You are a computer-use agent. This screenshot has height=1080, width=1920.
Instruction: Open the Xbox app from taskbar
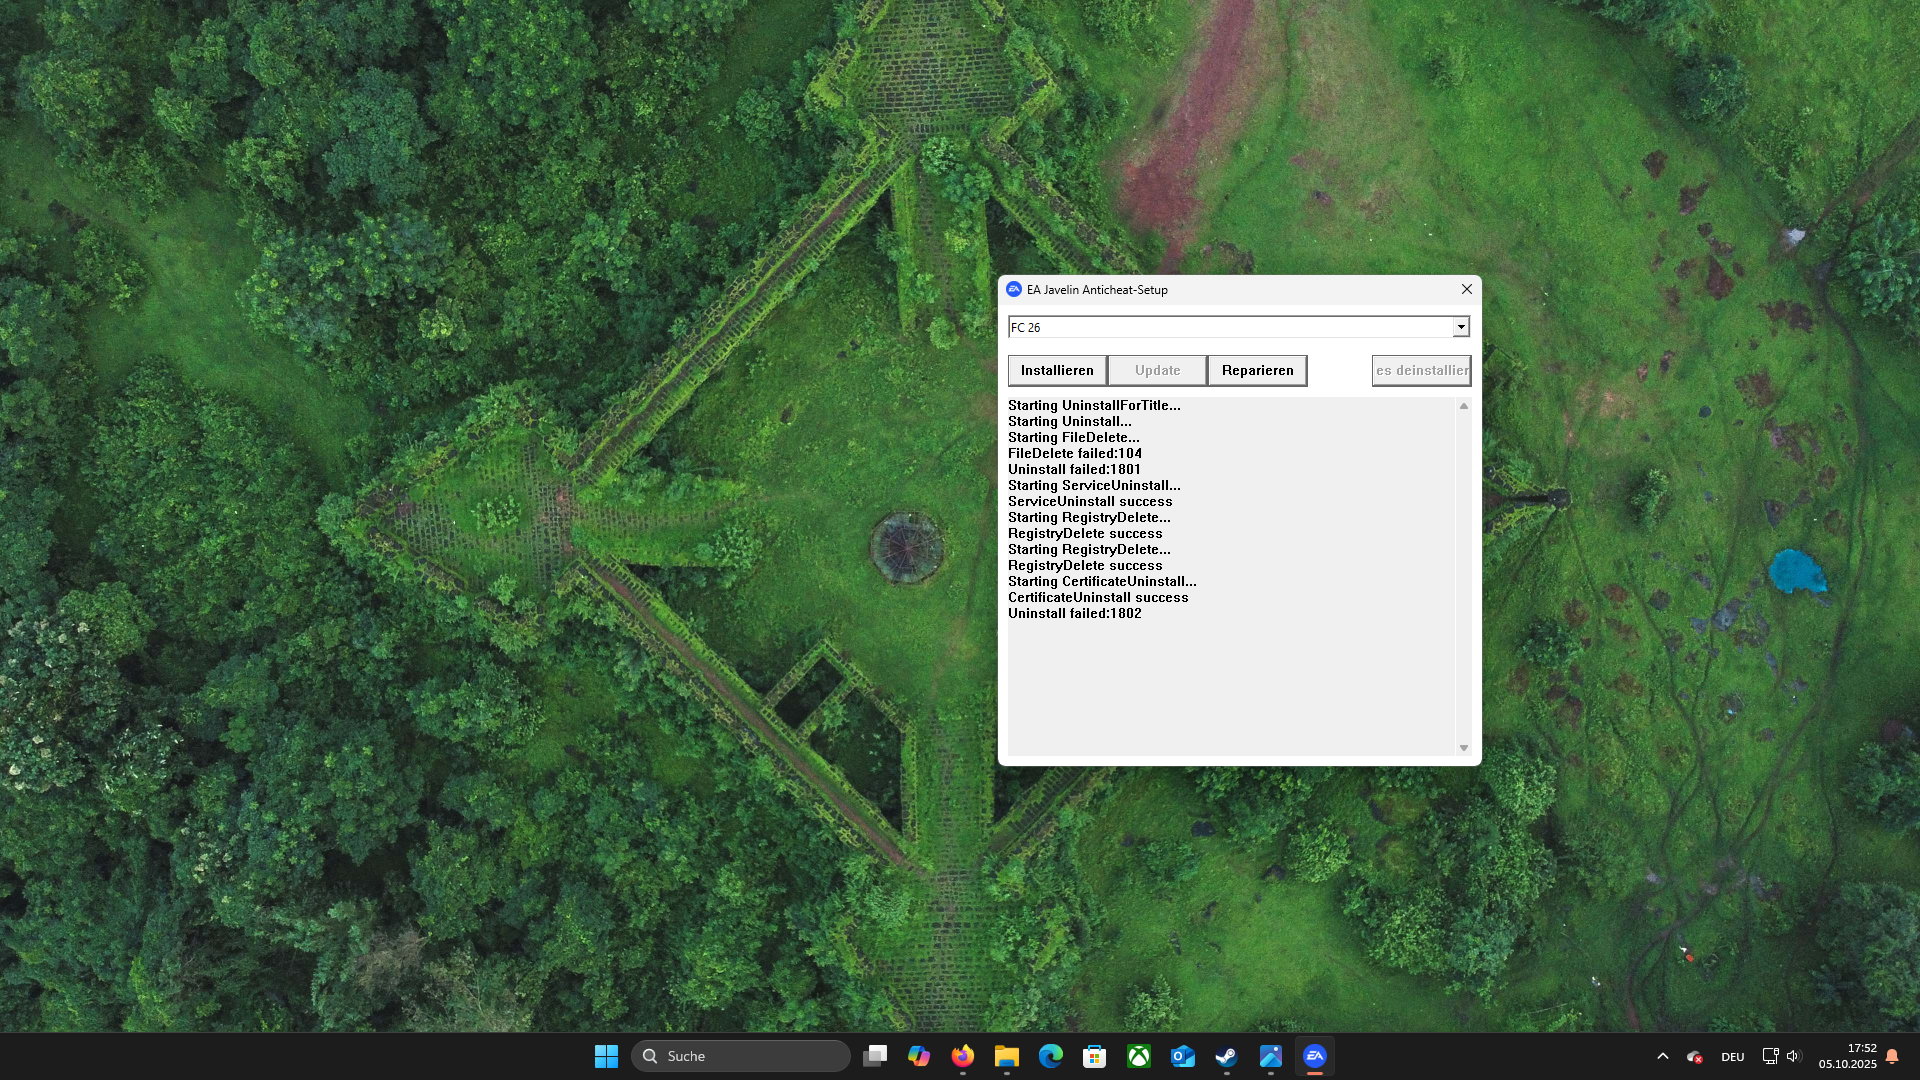(1139, 1056)
